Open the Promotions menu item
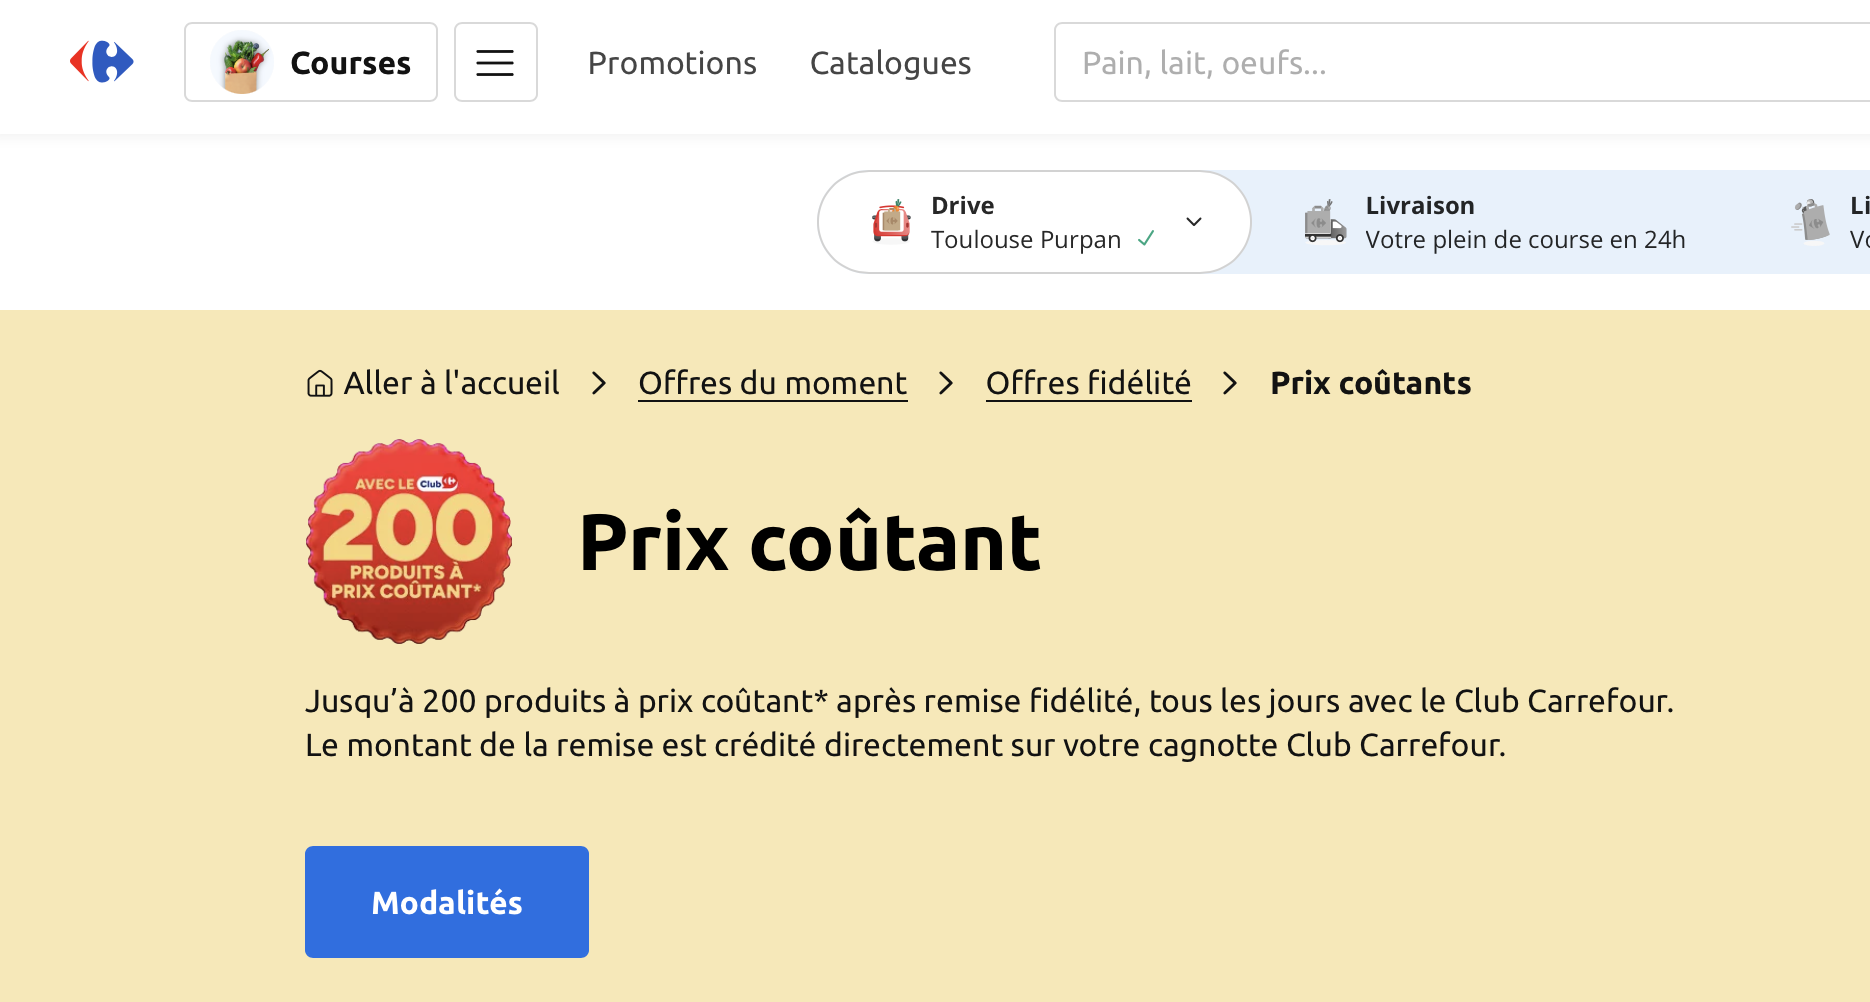Screen dimensions: 1870x1002 (672, 63)
